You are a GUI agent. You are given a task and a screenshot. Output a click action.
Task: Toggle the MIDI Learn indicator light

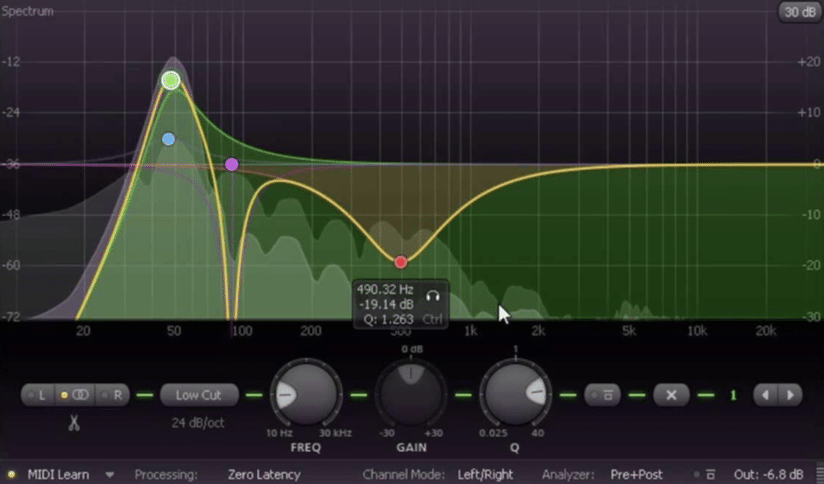pyautogui.click(x=11, y=475)
